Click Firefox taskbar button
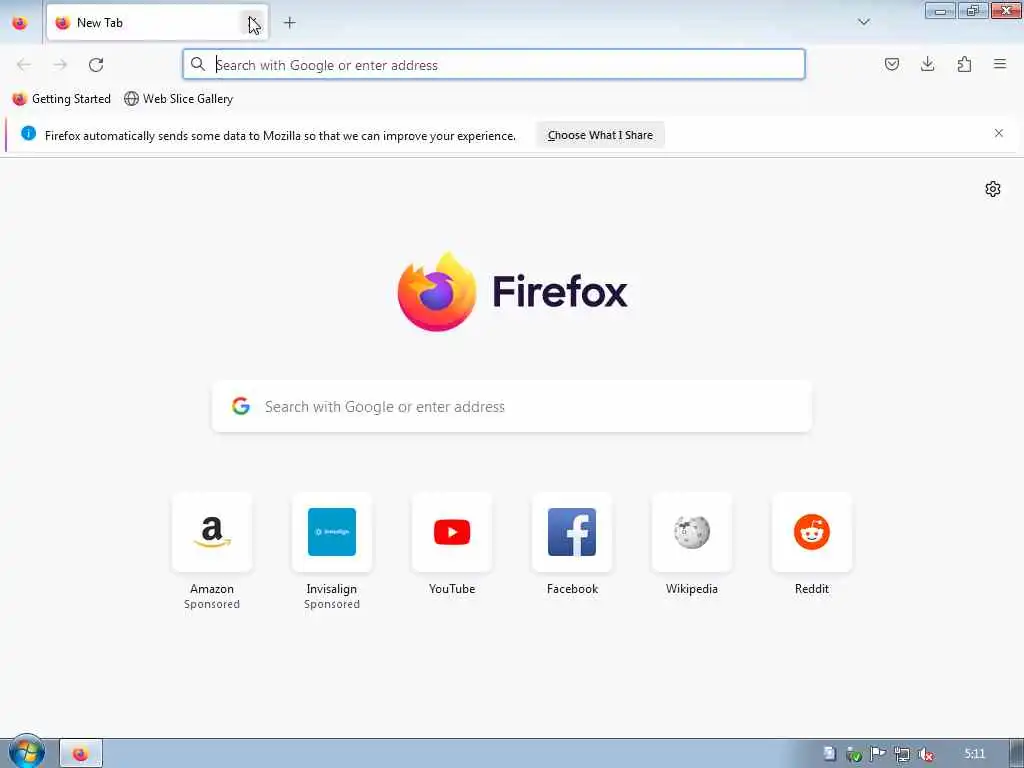This screenshot has height=768, width=1024. [81, 754]
